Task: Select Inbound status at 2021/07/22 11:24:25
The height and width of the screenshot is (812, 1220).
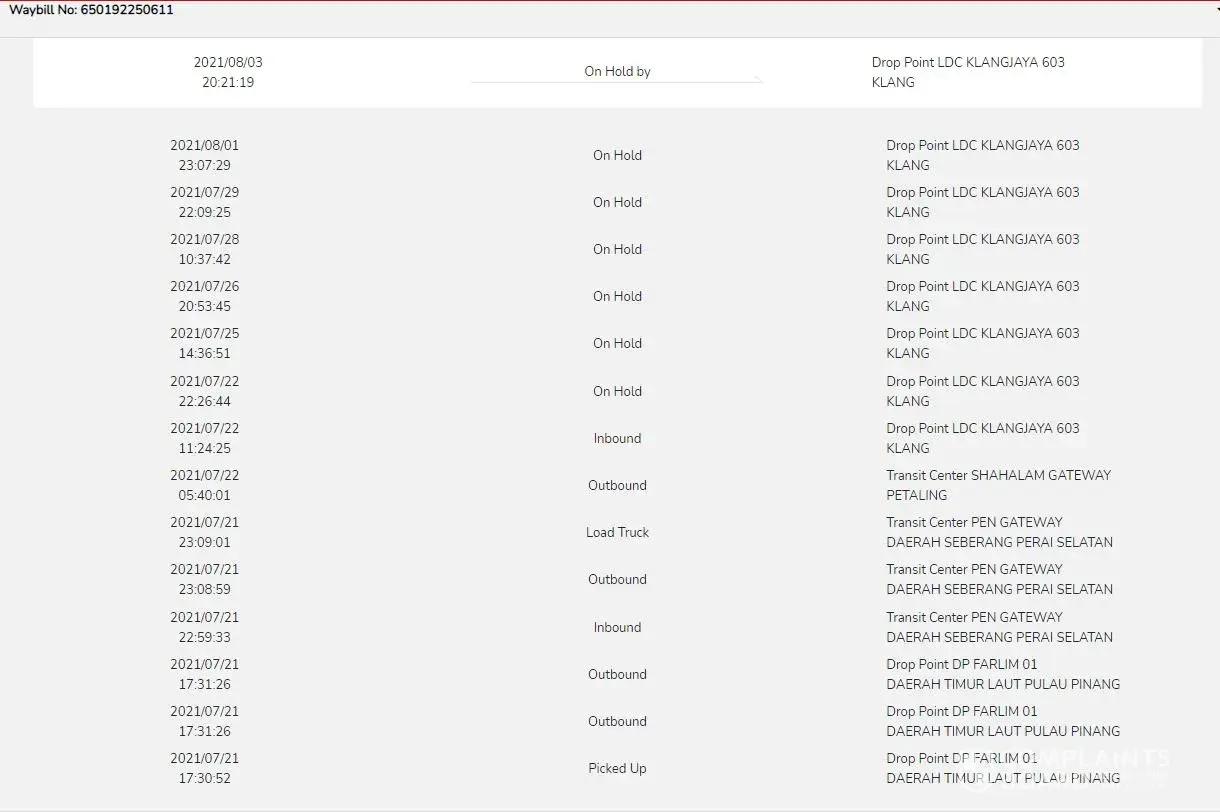Action: tap(617, 438)
